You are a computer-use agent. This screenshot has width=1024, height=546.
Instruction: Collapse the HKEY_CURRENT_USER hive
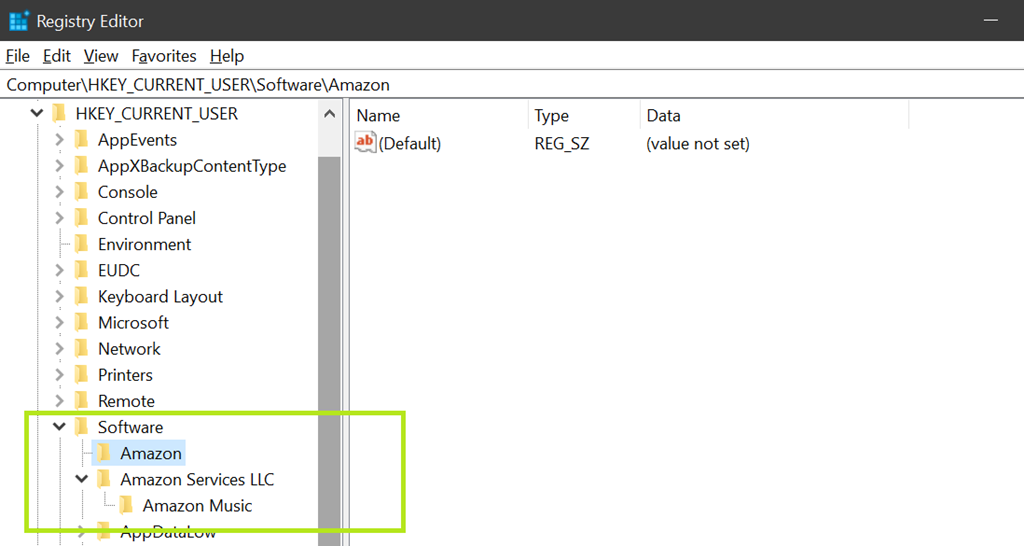pyautogui.click(x=37, y=114)
